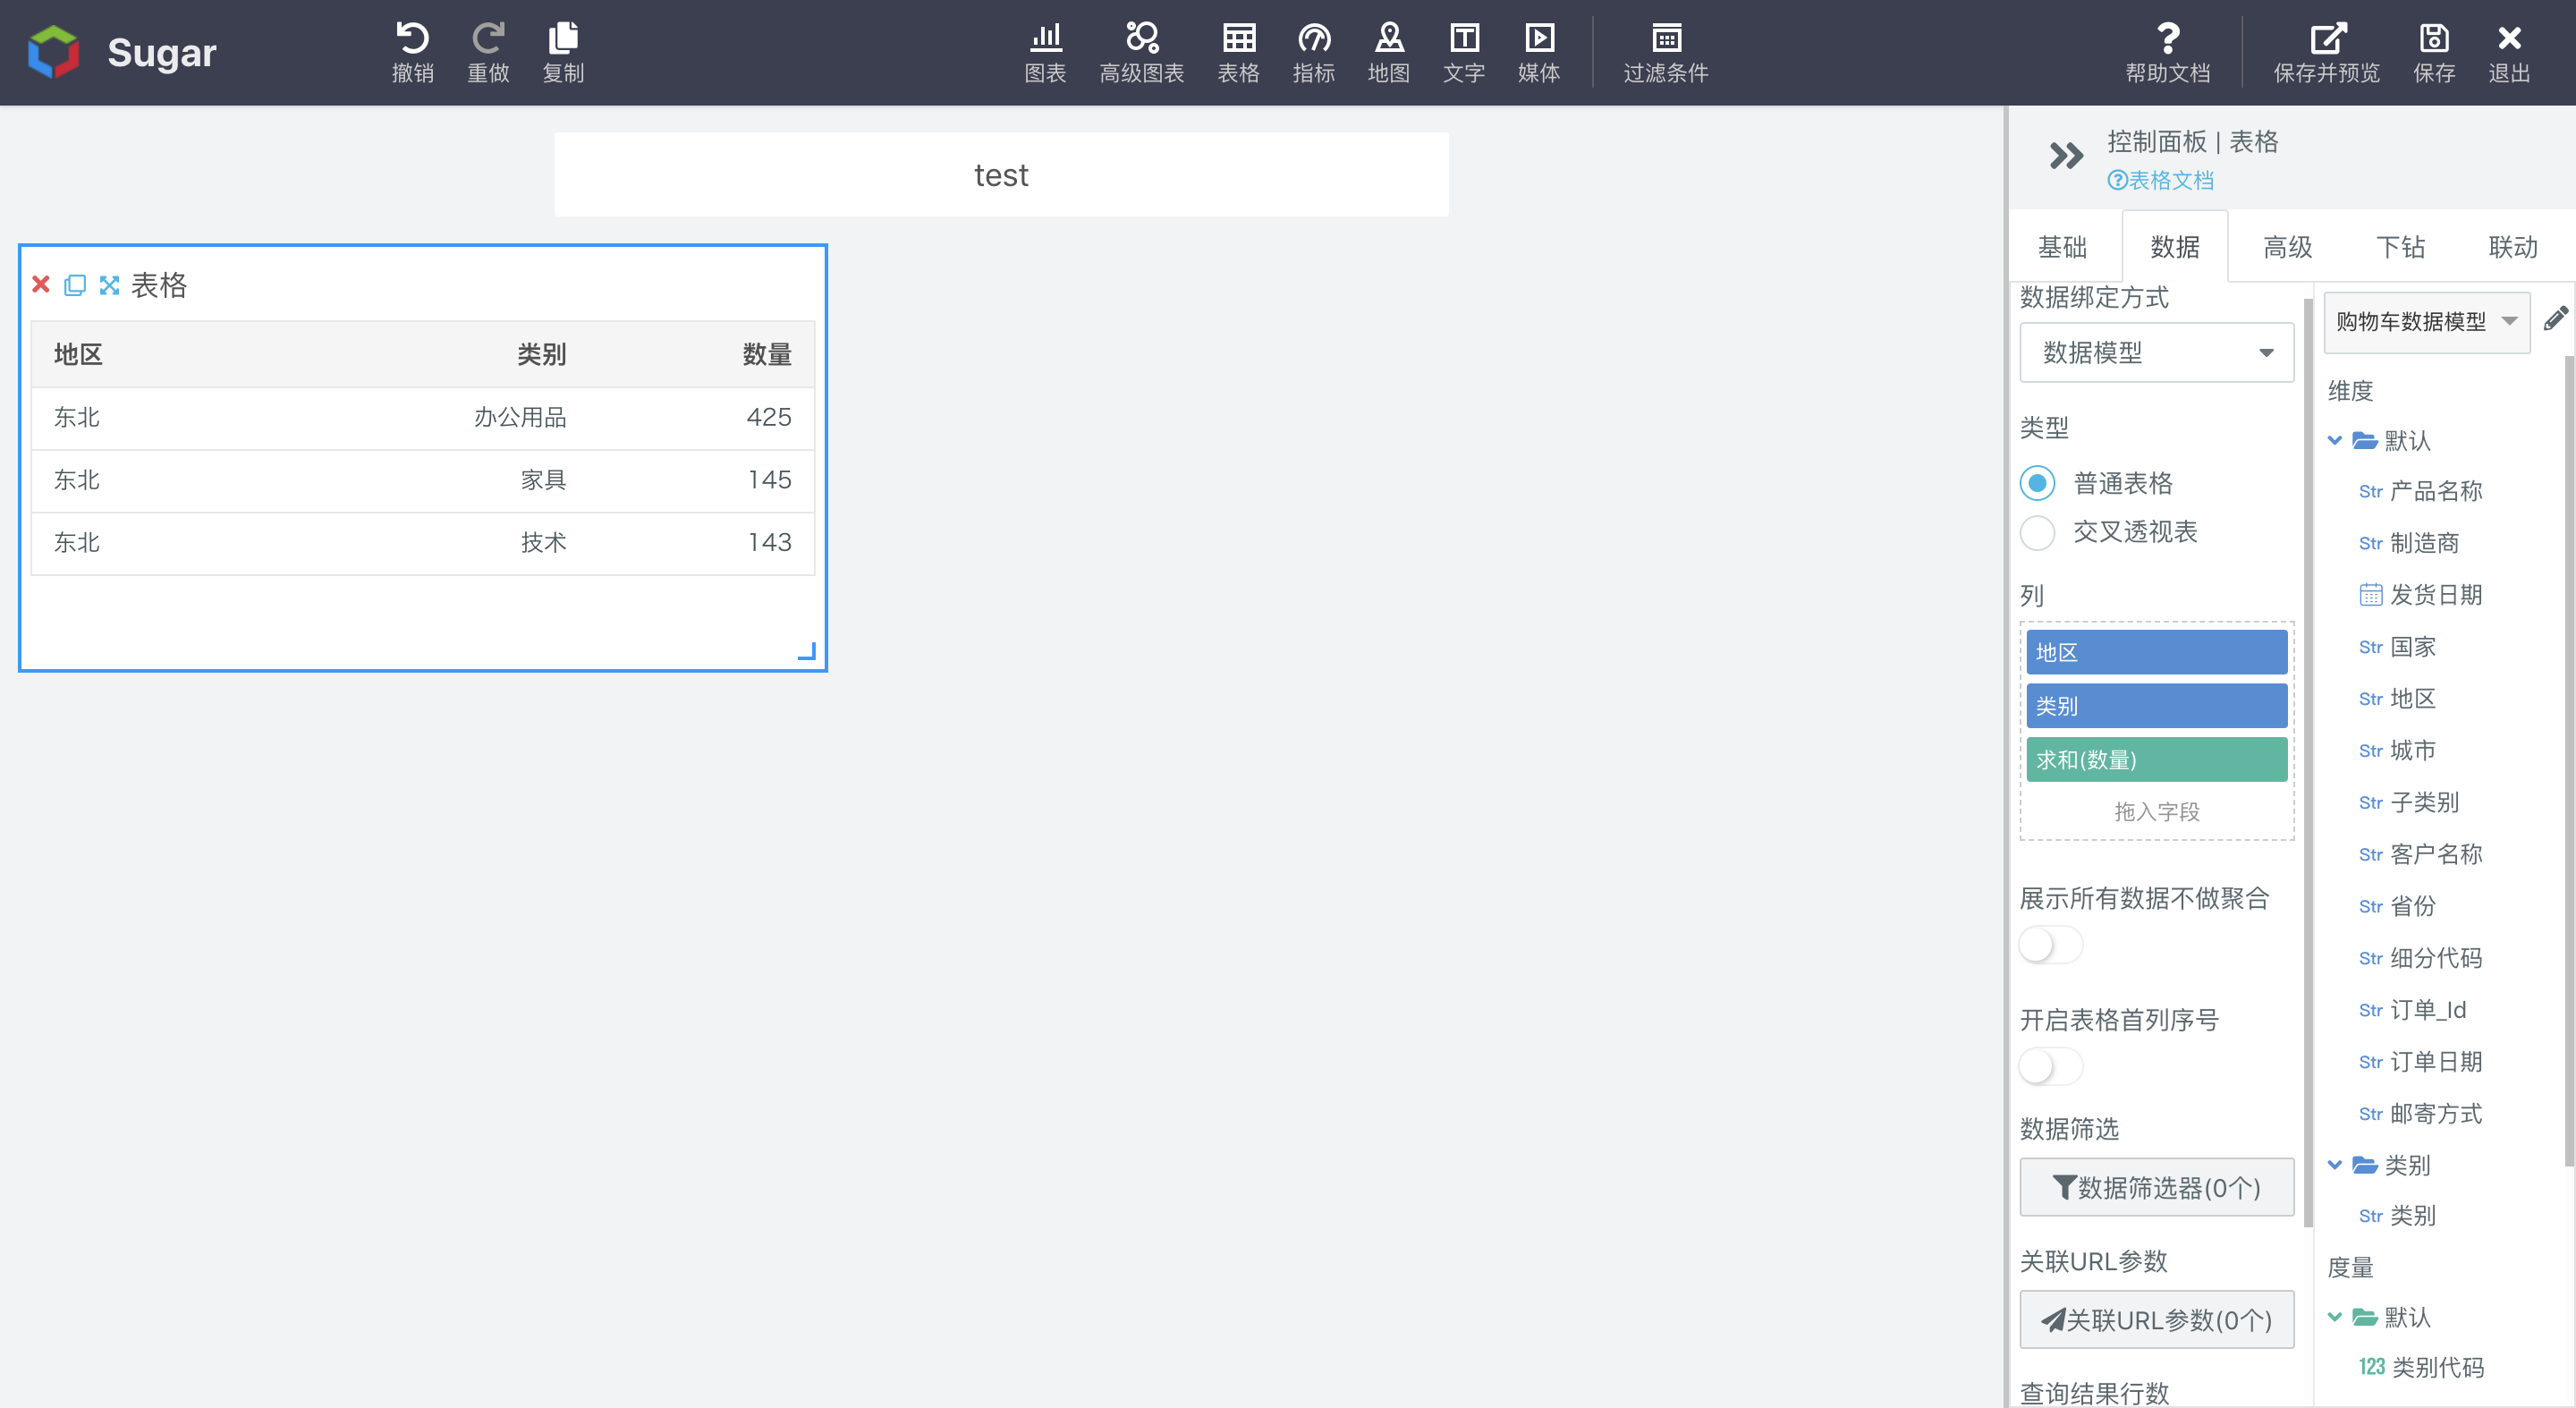Click the Sugar logo

tap(53, 52)
